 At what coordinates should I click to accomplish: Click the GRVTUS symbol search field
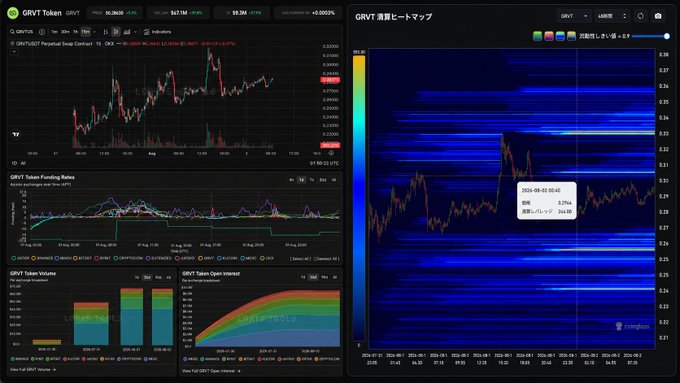tap(22, 32)
